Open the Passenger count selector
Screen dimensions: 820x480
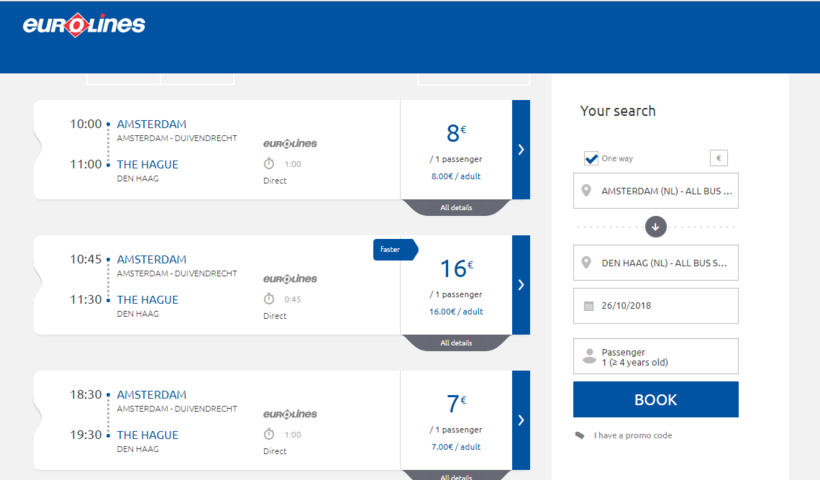[x=656, y=356]
